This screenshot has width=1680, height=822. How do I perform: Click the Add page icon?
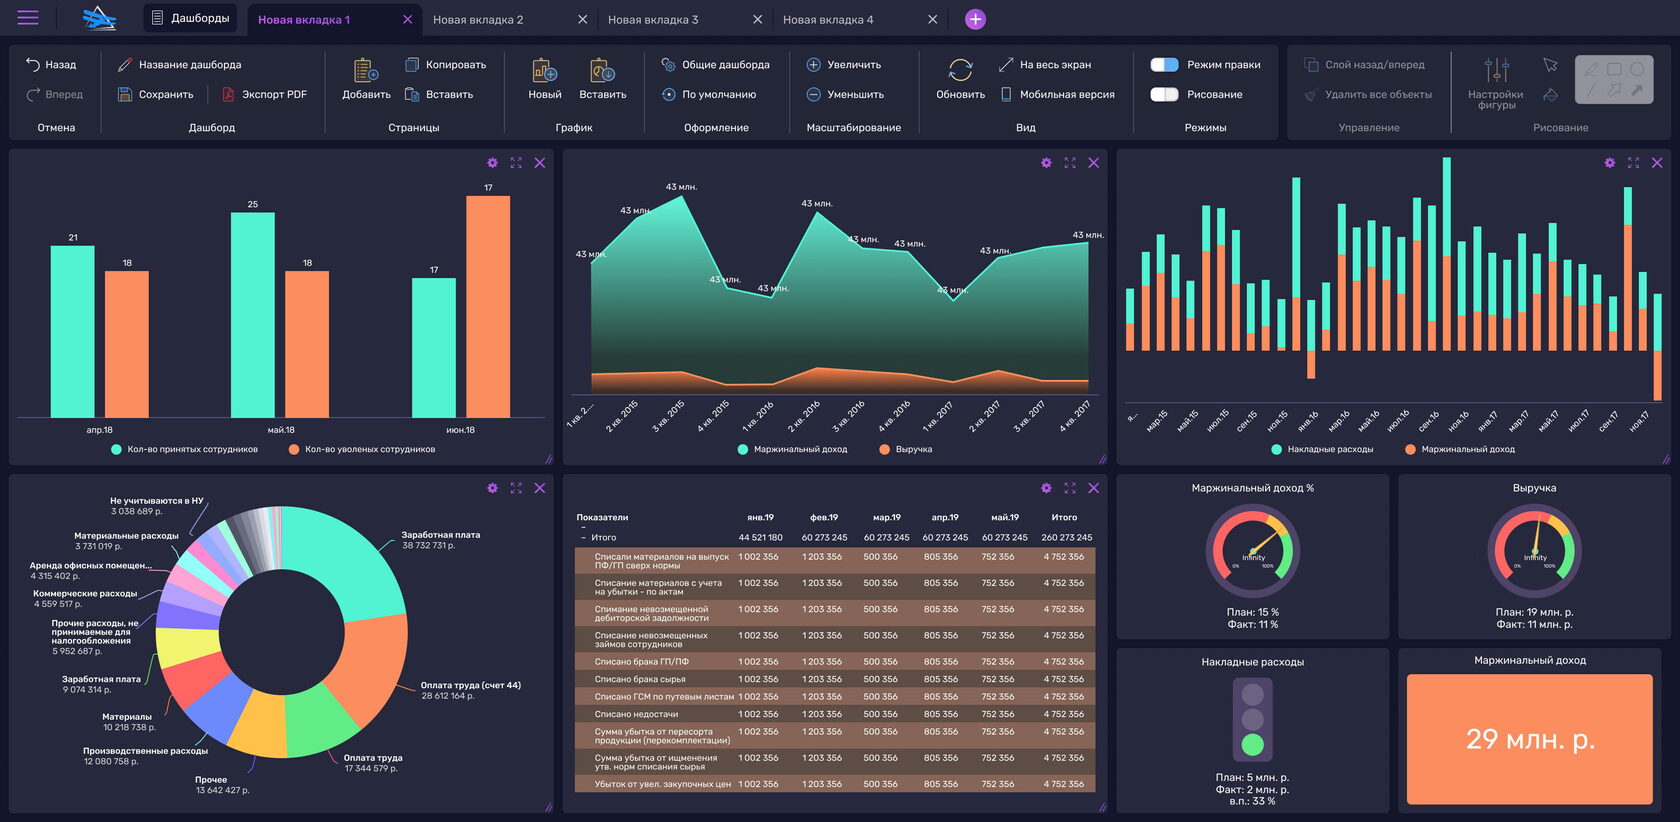click(x=366, y=71)
